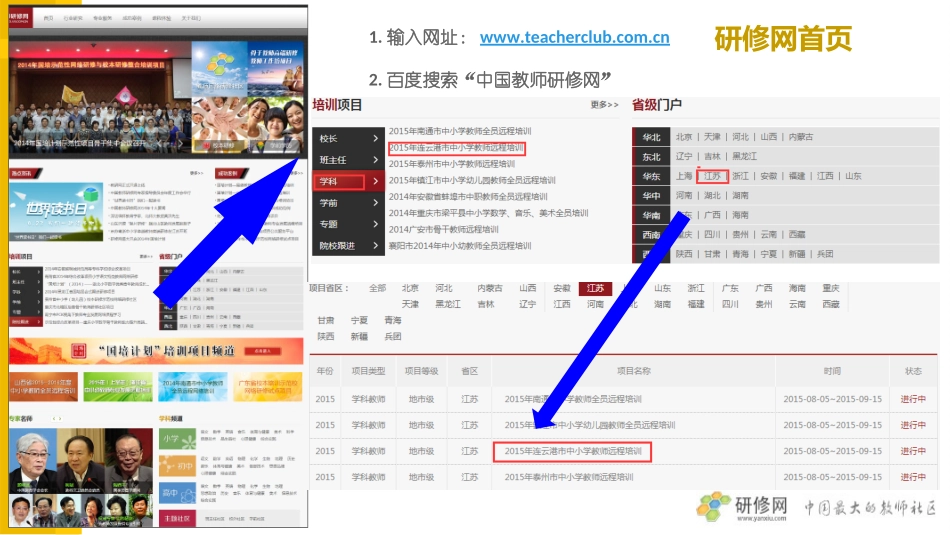Select 学前 in training category menu
Viewport: 950px width, 535px height.
click(328, 203)
